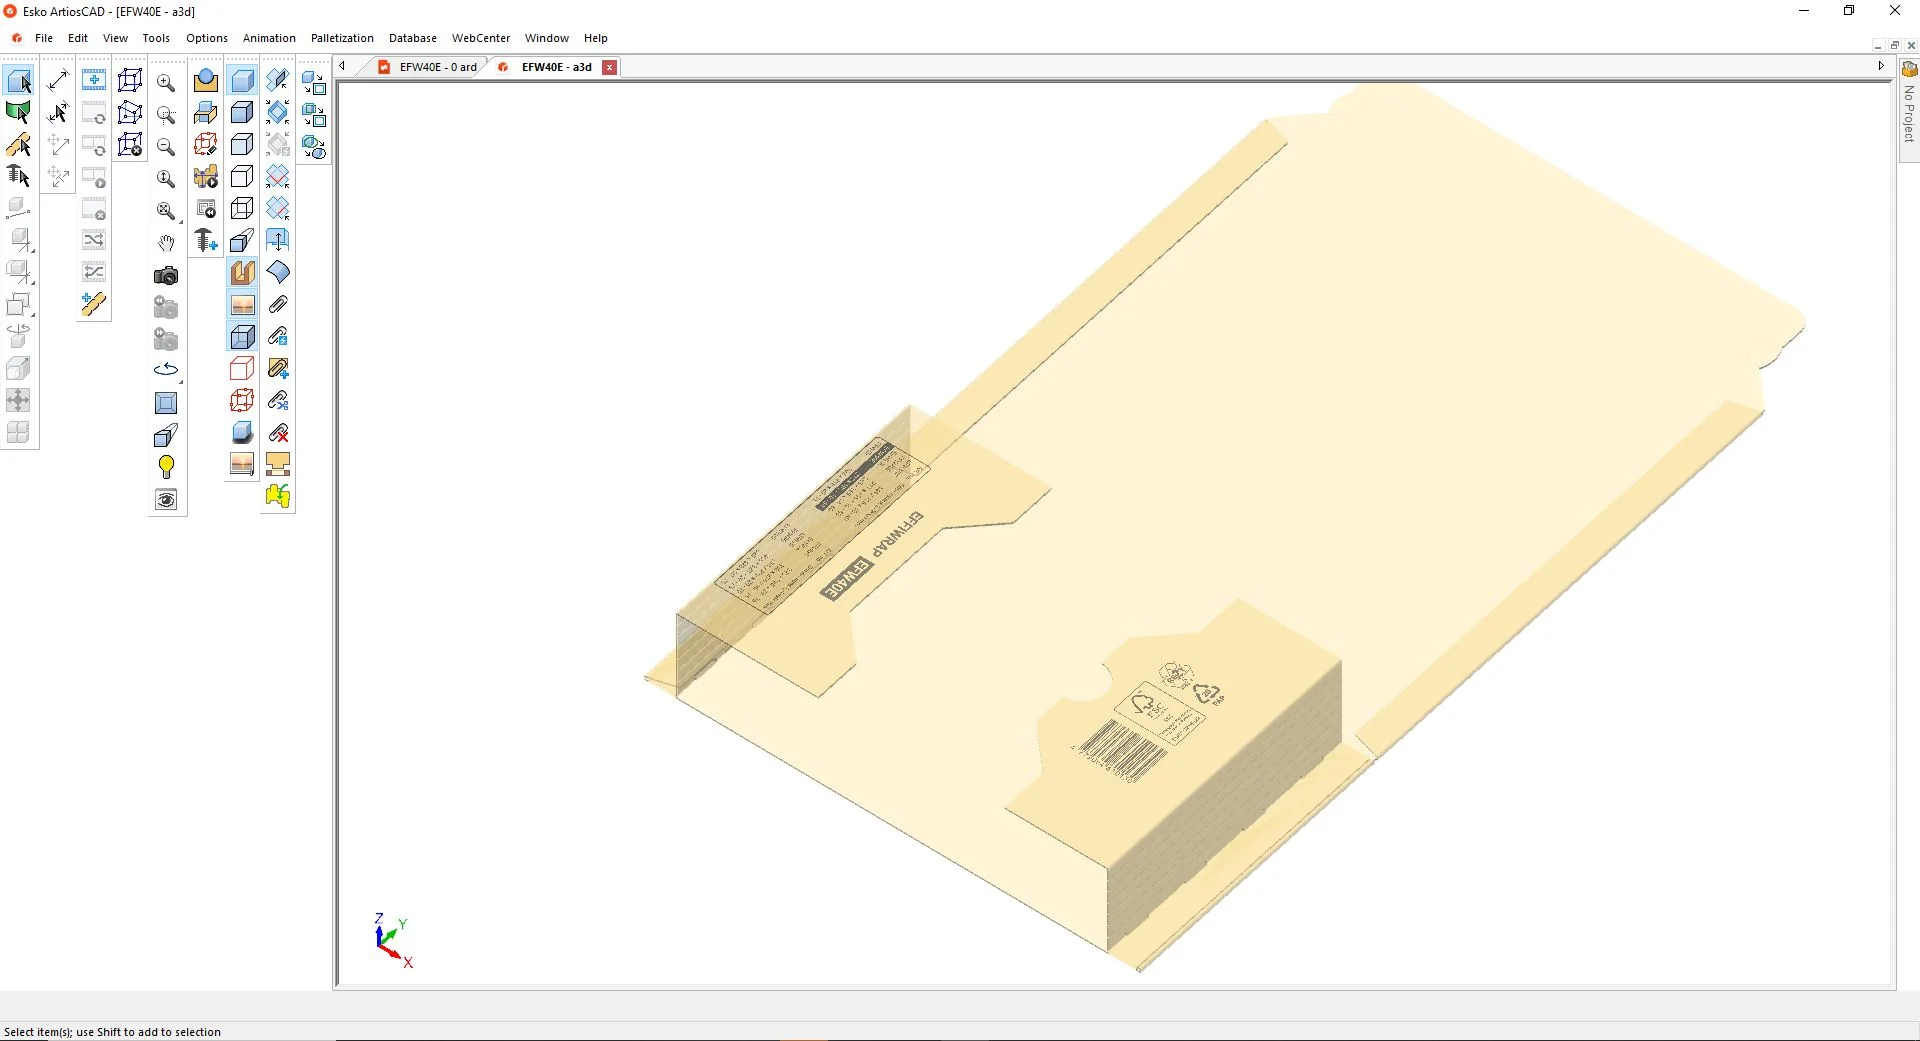Click the Zoom Out magnifier

tap(166, 147)
